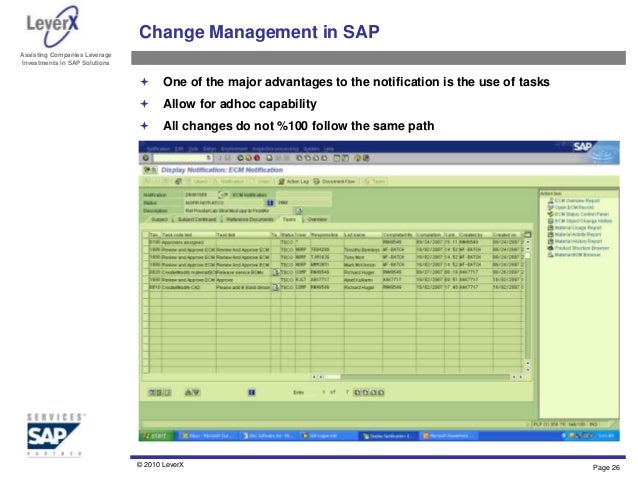
Task: Open Product Structure Browser link
Action: [579, 248]
